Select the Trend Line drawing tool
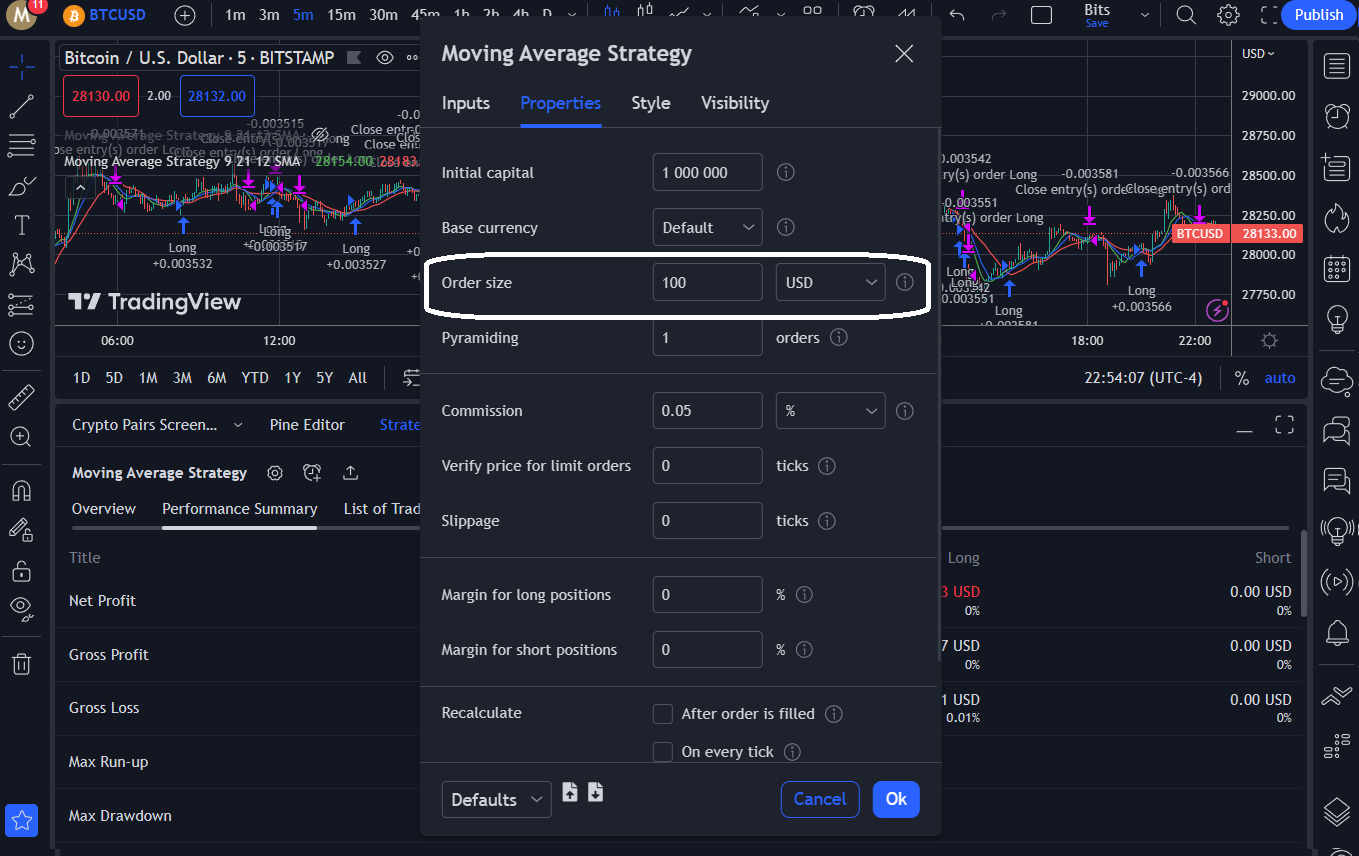The width and height of the screenshot is (1359, 856). pos(22,106)
